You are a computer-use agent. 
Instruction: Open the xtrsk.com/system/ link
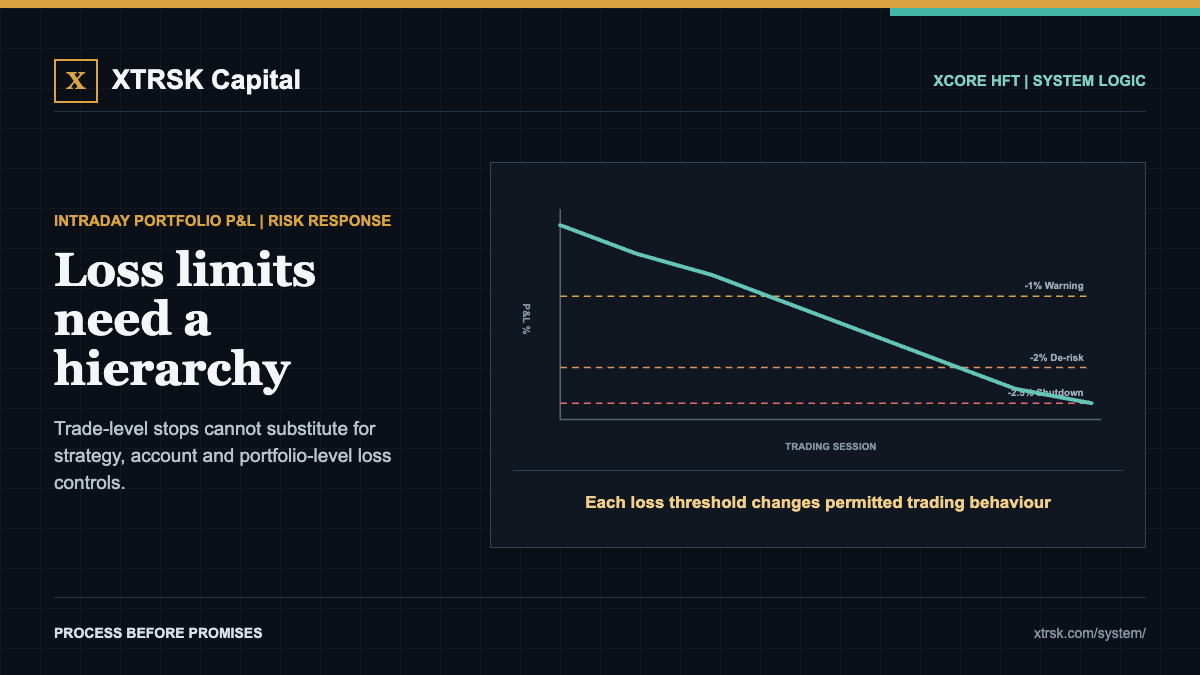pos(1090,633)
